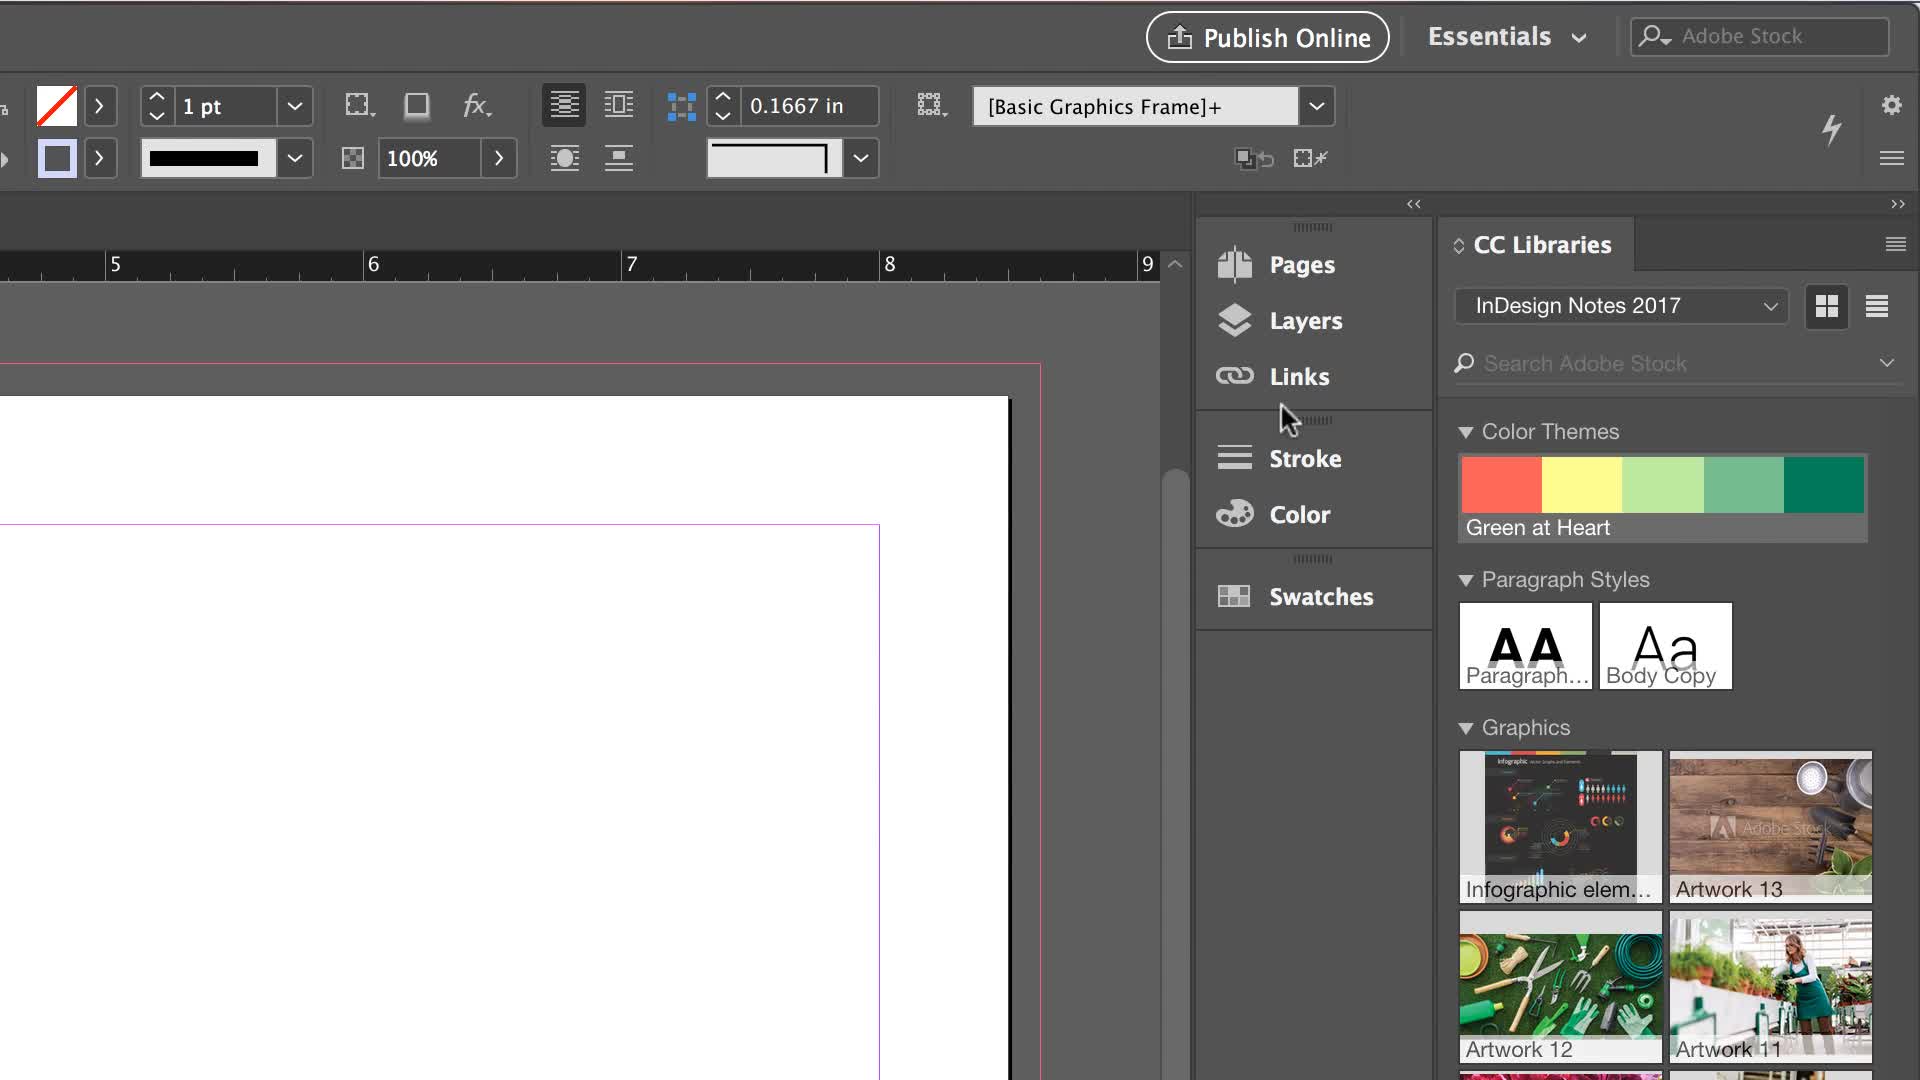Open the object style dropdown arrow
Screen dimensions: 1920x1080
click(x=1317, y=106)
